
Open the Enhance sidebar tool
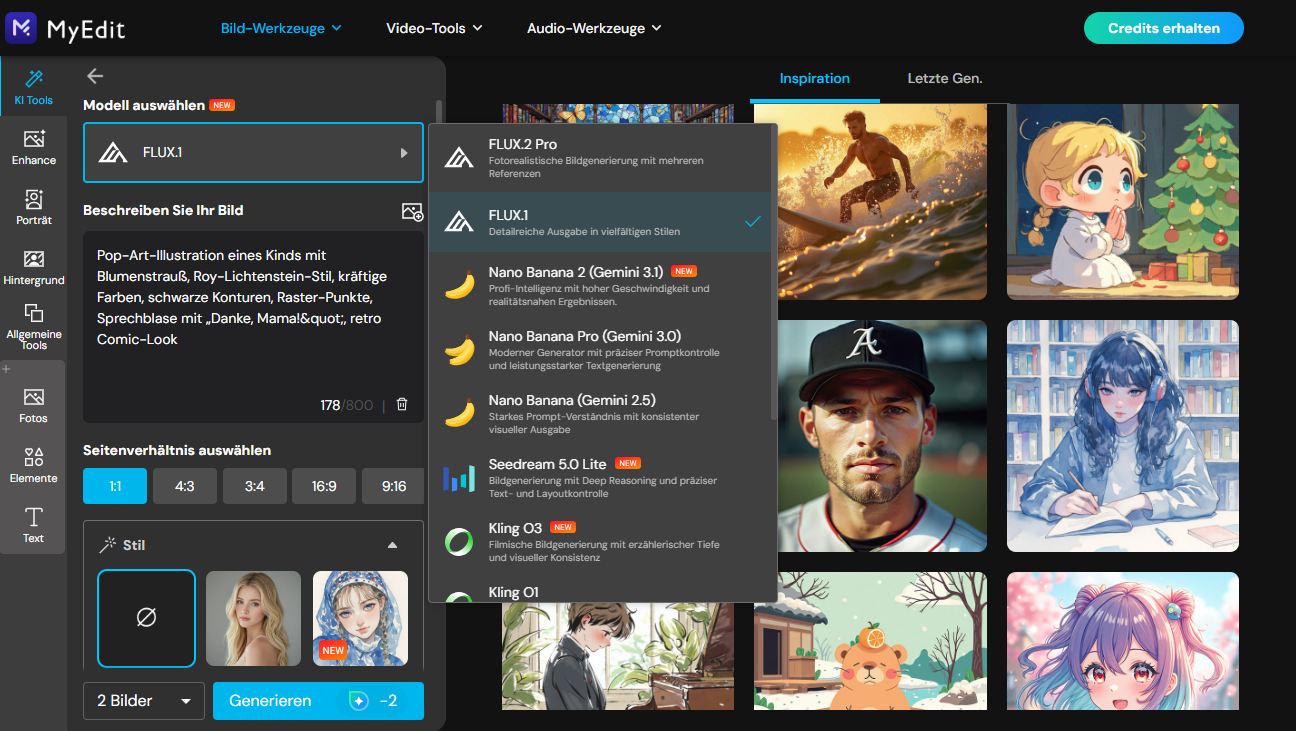33,147
